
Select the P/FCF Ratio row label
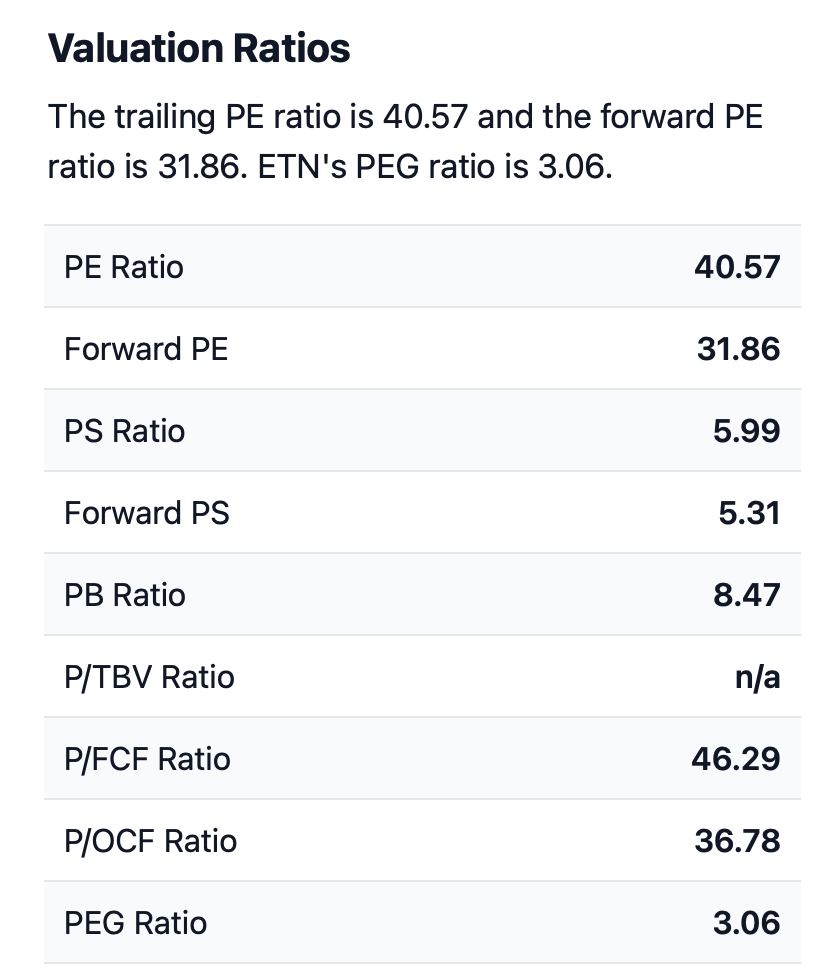[x=147, y=759]
